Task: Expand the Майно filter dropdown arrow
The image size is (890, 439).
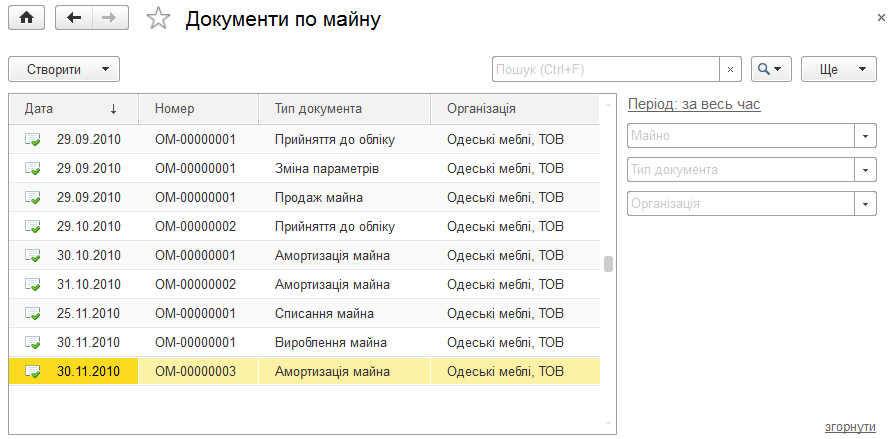Action: pos(866,136)
